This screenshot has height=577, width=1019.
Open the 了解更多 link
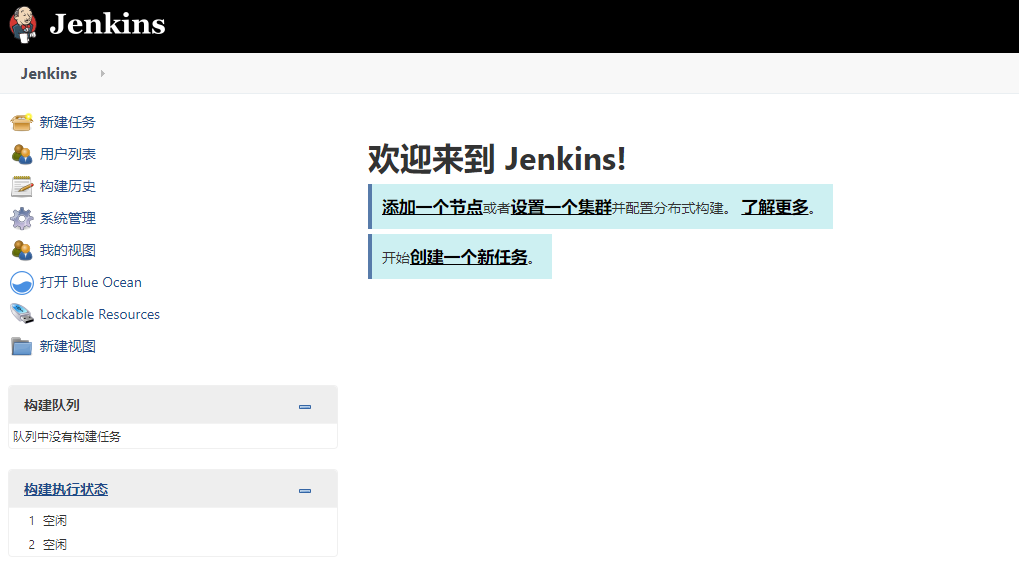tap(775, 207)
